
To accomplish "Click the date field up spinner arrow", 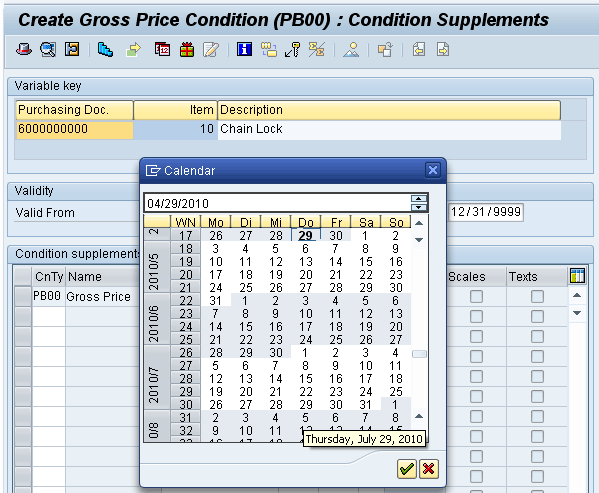I will (x=419, y=199).
